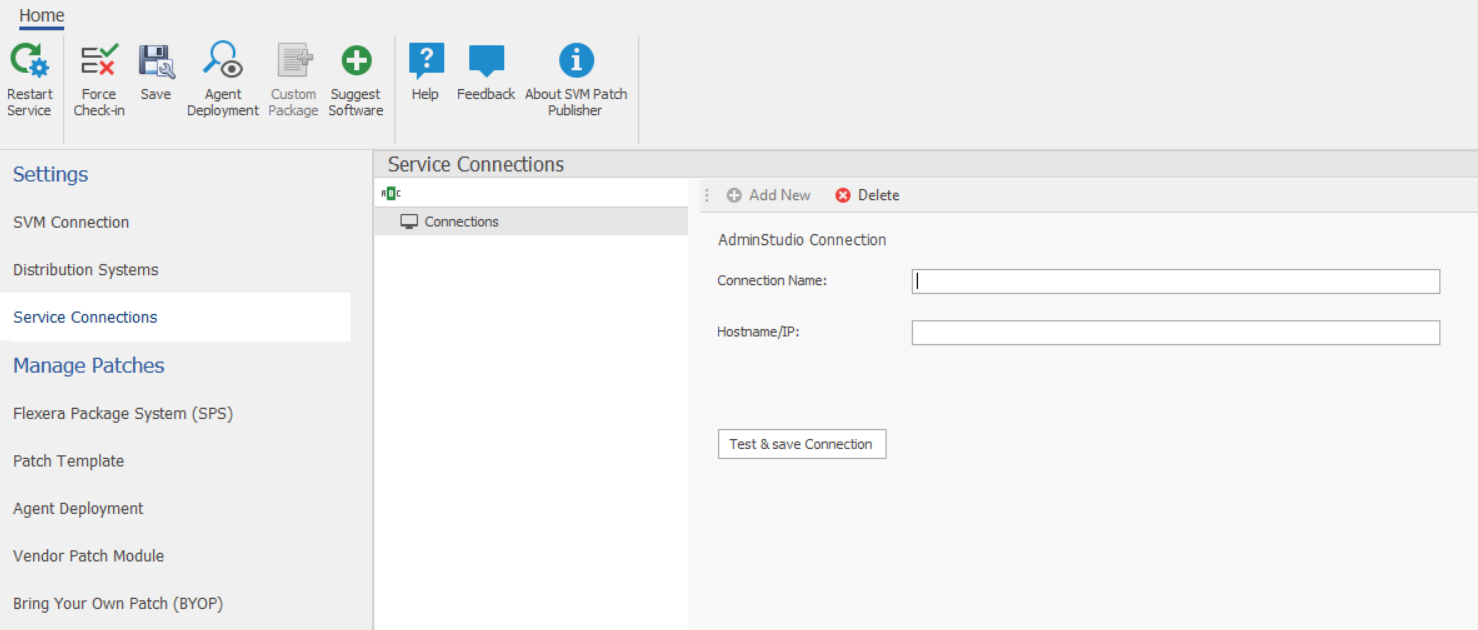Click into the Hostname/IP input field
The height and width of the screenshot is (630, 1478).
pos(1175,332)
